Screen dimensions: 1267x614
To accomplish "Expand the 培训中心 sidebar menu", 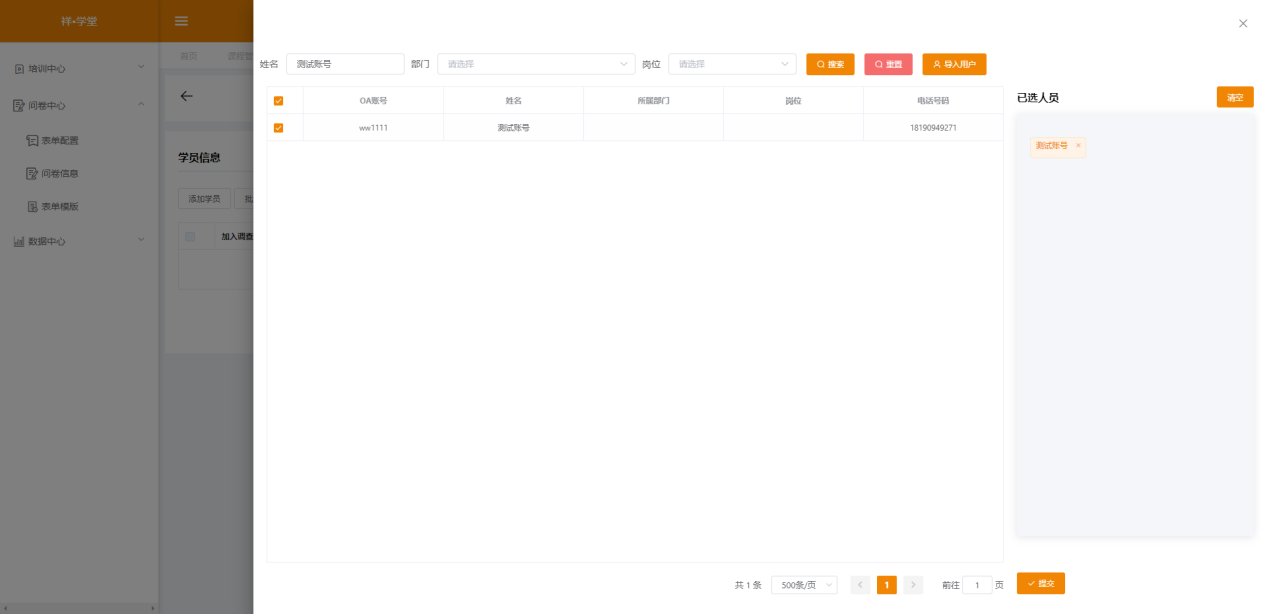I will coord(78,69).
